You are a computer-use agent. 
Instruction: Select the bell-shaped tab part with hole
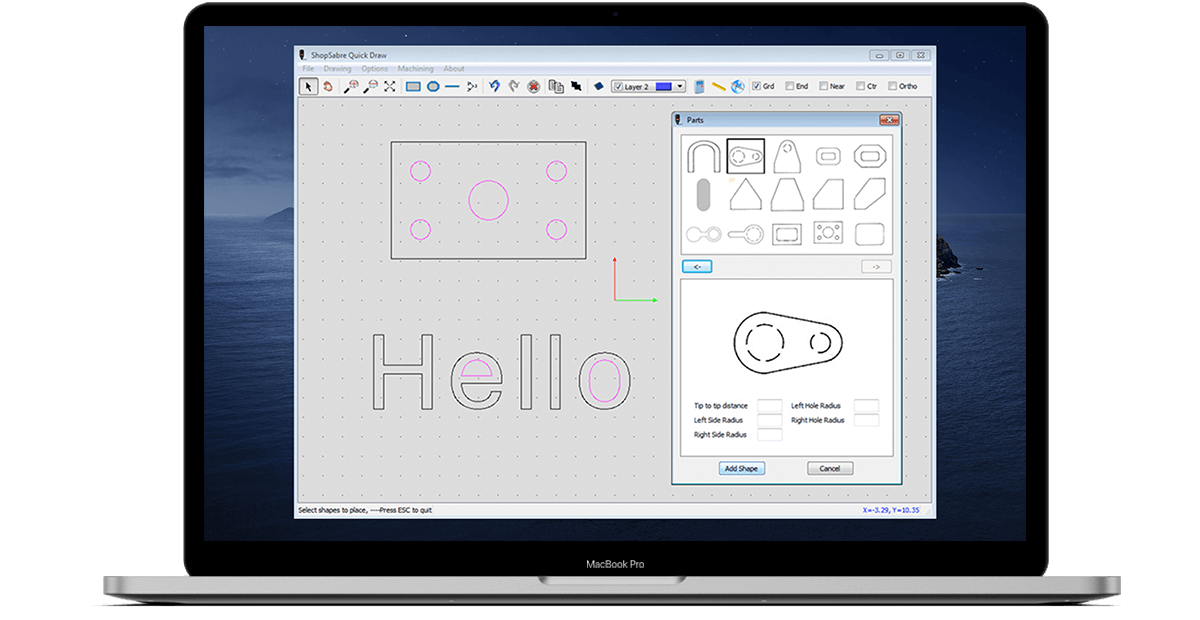point(789,156)
